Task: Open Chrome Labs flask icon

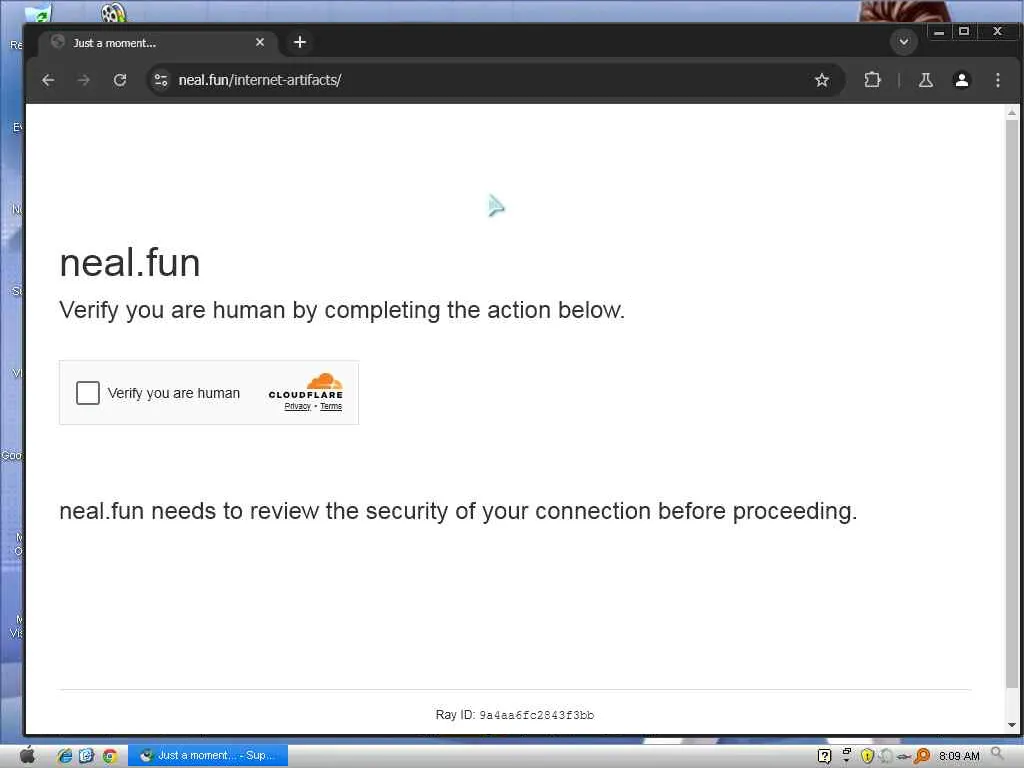Action: (x=925, y=80)
